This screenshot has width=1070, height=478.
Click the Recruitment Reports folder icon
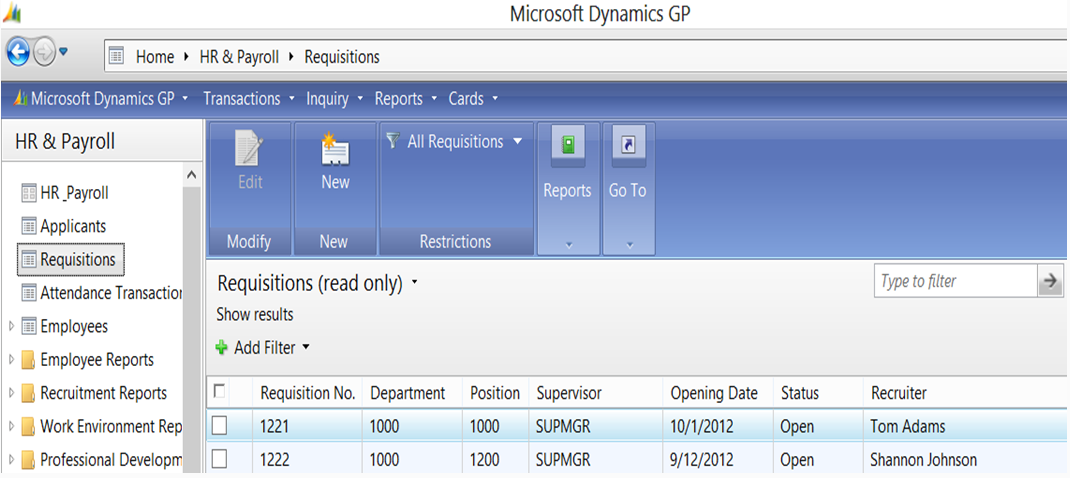point(28,393)
